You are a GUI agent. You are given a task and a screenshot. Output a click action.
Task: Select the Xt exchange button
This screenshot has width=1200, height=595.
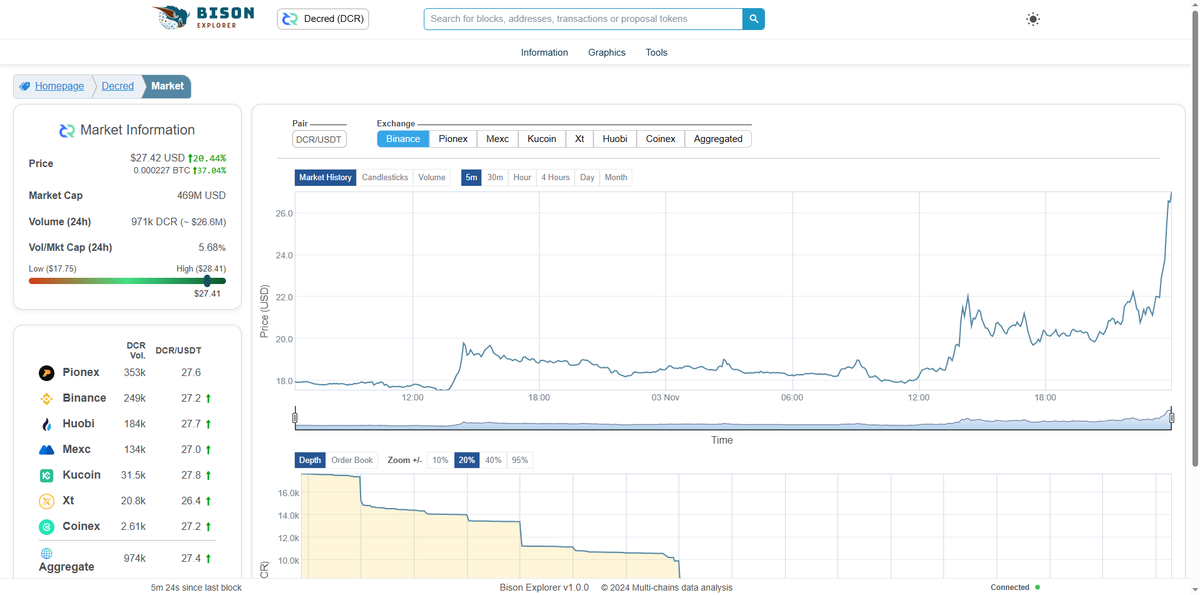pos(579,139)
